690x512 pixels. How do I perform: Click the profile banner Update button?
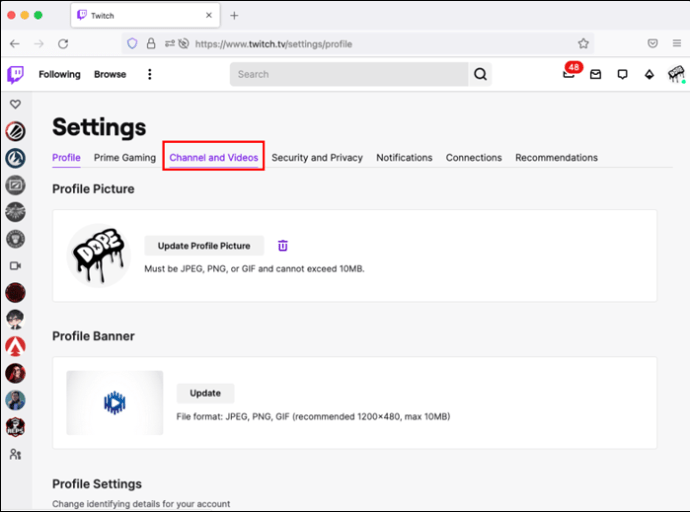(205, 393)
